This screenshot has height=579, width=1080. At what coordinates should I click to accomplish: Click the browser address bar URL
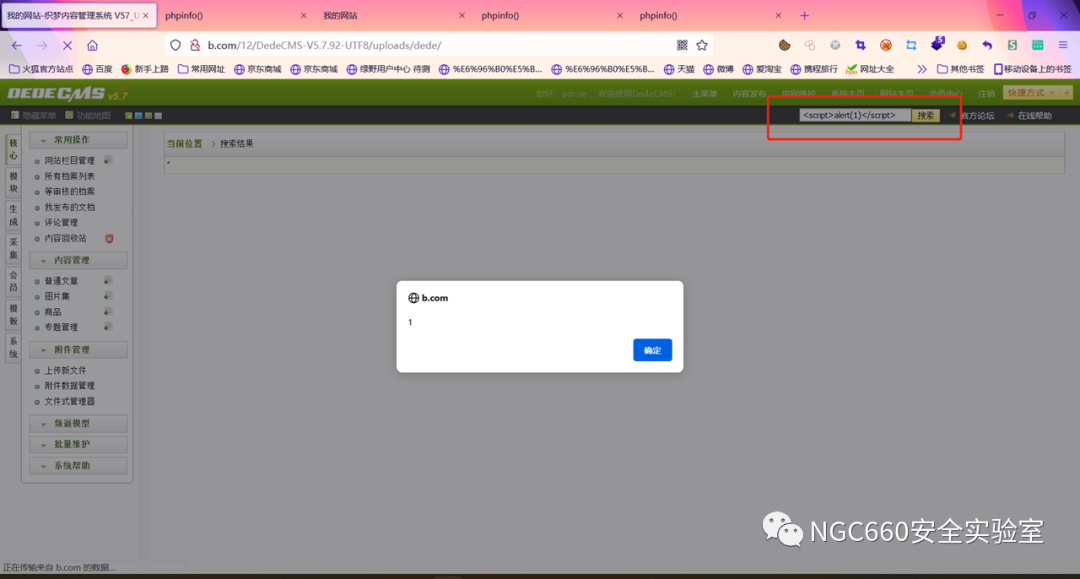click(324, 45)
